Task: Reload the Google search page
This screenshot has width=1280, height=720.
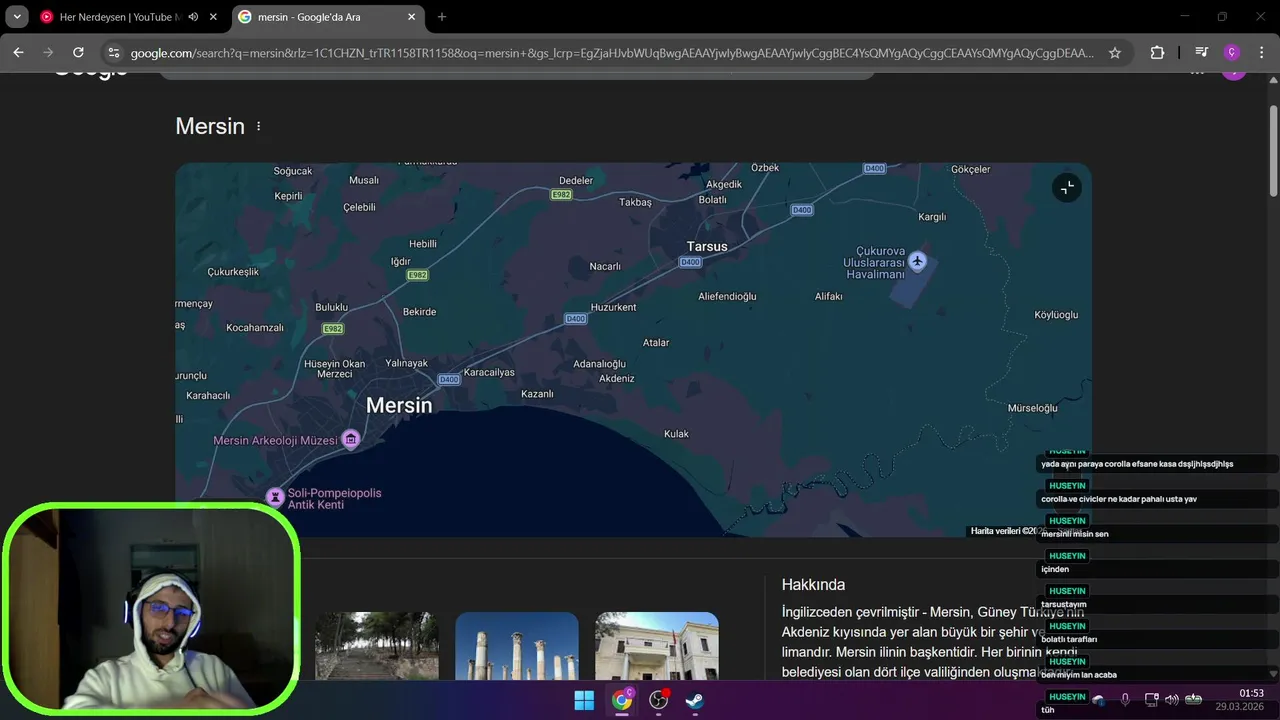Action: pyautogui.click(x=78, y=53)
